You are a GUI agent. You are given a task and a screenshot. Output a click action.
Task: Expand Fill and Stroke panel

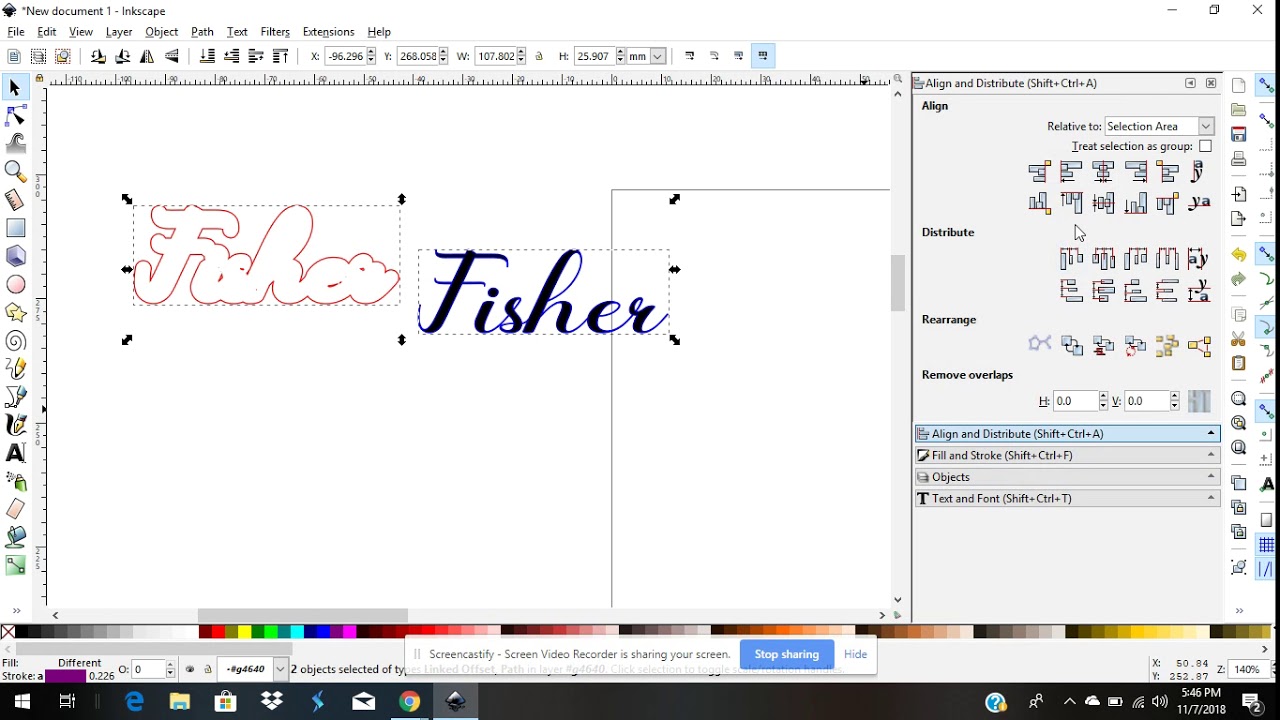[1067, 455]
